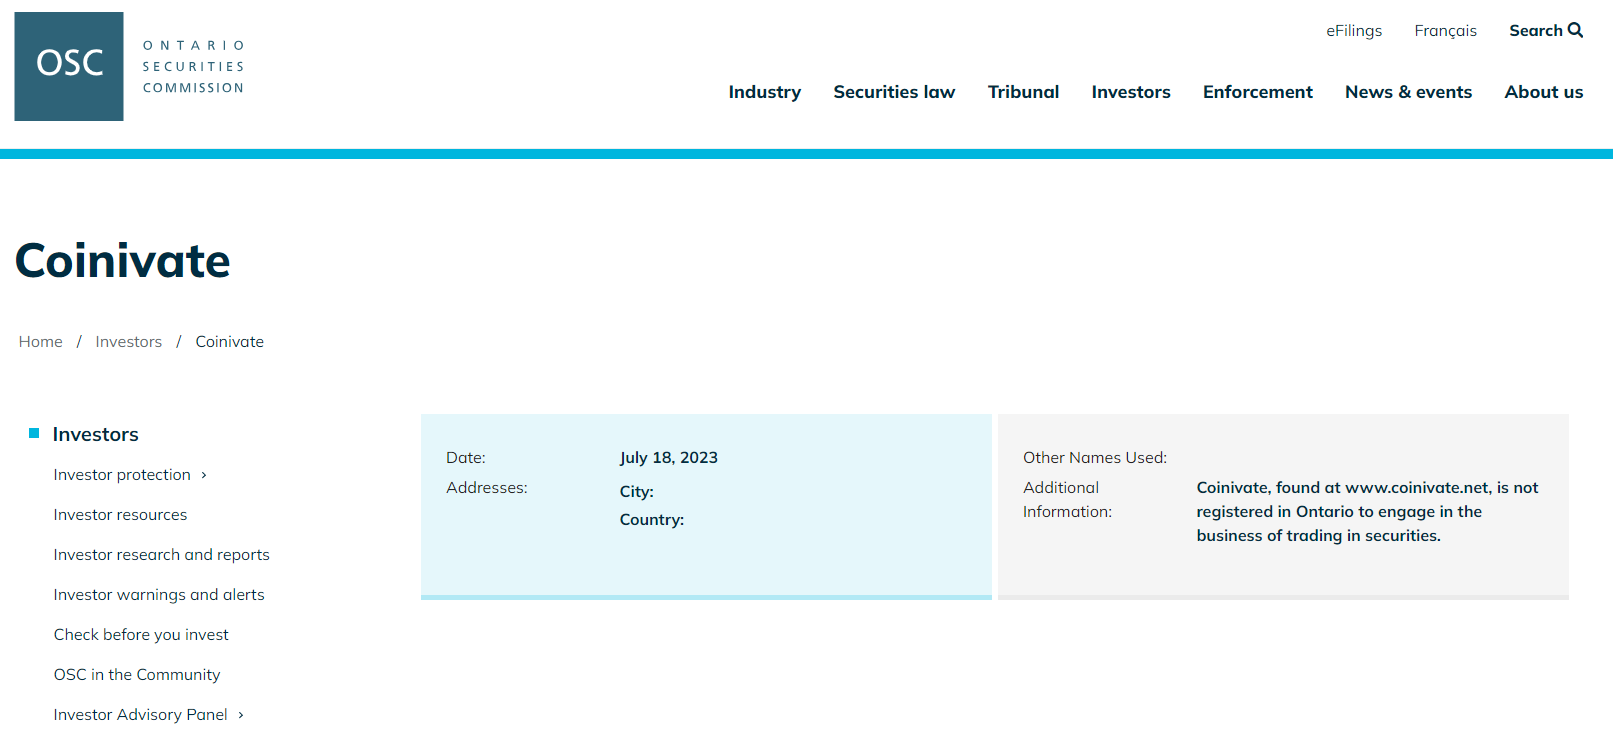Open Investor protection in sidebar

pos(122,475)
